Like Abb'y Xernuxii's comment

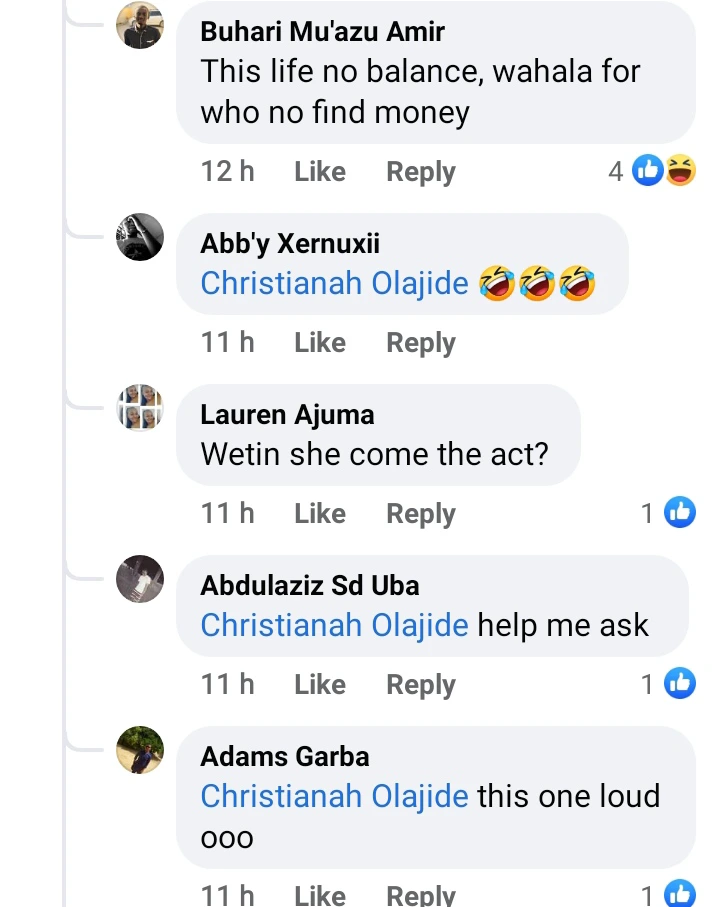[320, 343]
